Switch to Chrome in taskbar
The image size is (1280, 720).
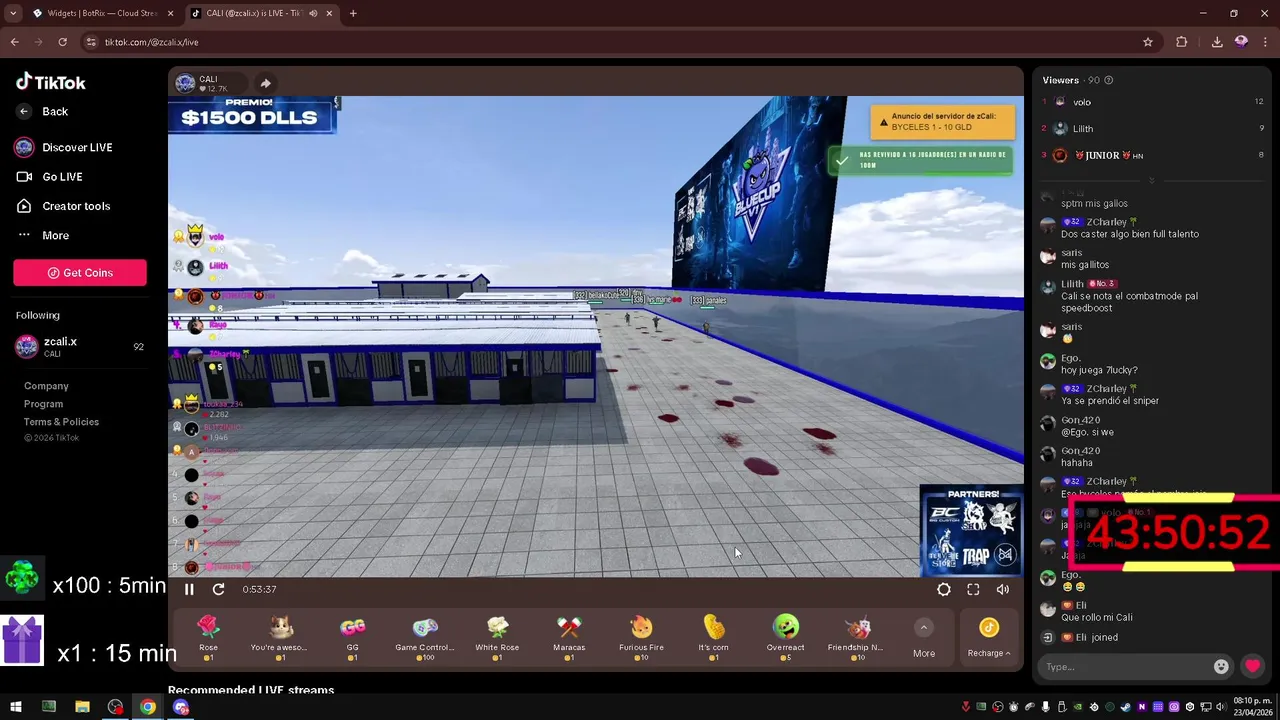[x=148, y=707]
